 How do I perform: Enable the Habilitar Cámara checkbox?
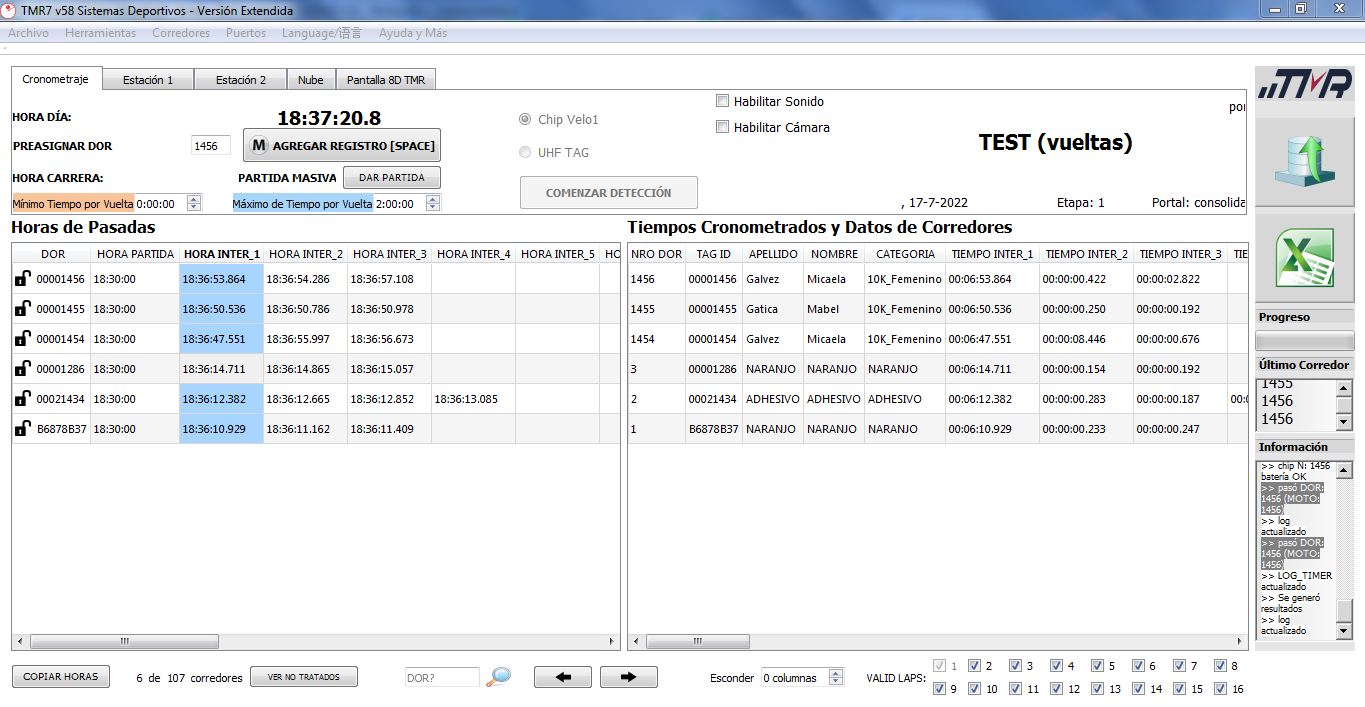point(723,127)
